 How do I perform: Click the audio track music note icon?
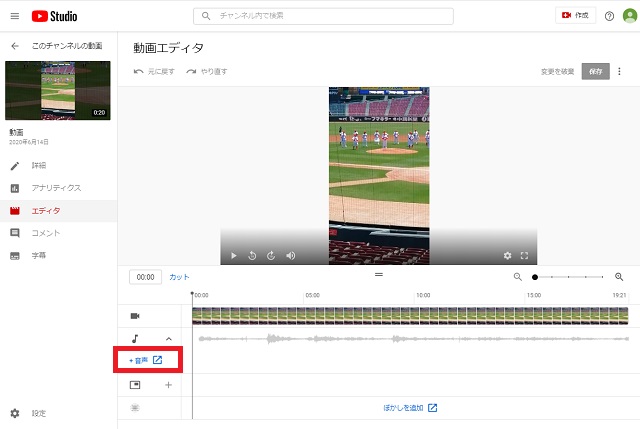[x=135, y=338]
